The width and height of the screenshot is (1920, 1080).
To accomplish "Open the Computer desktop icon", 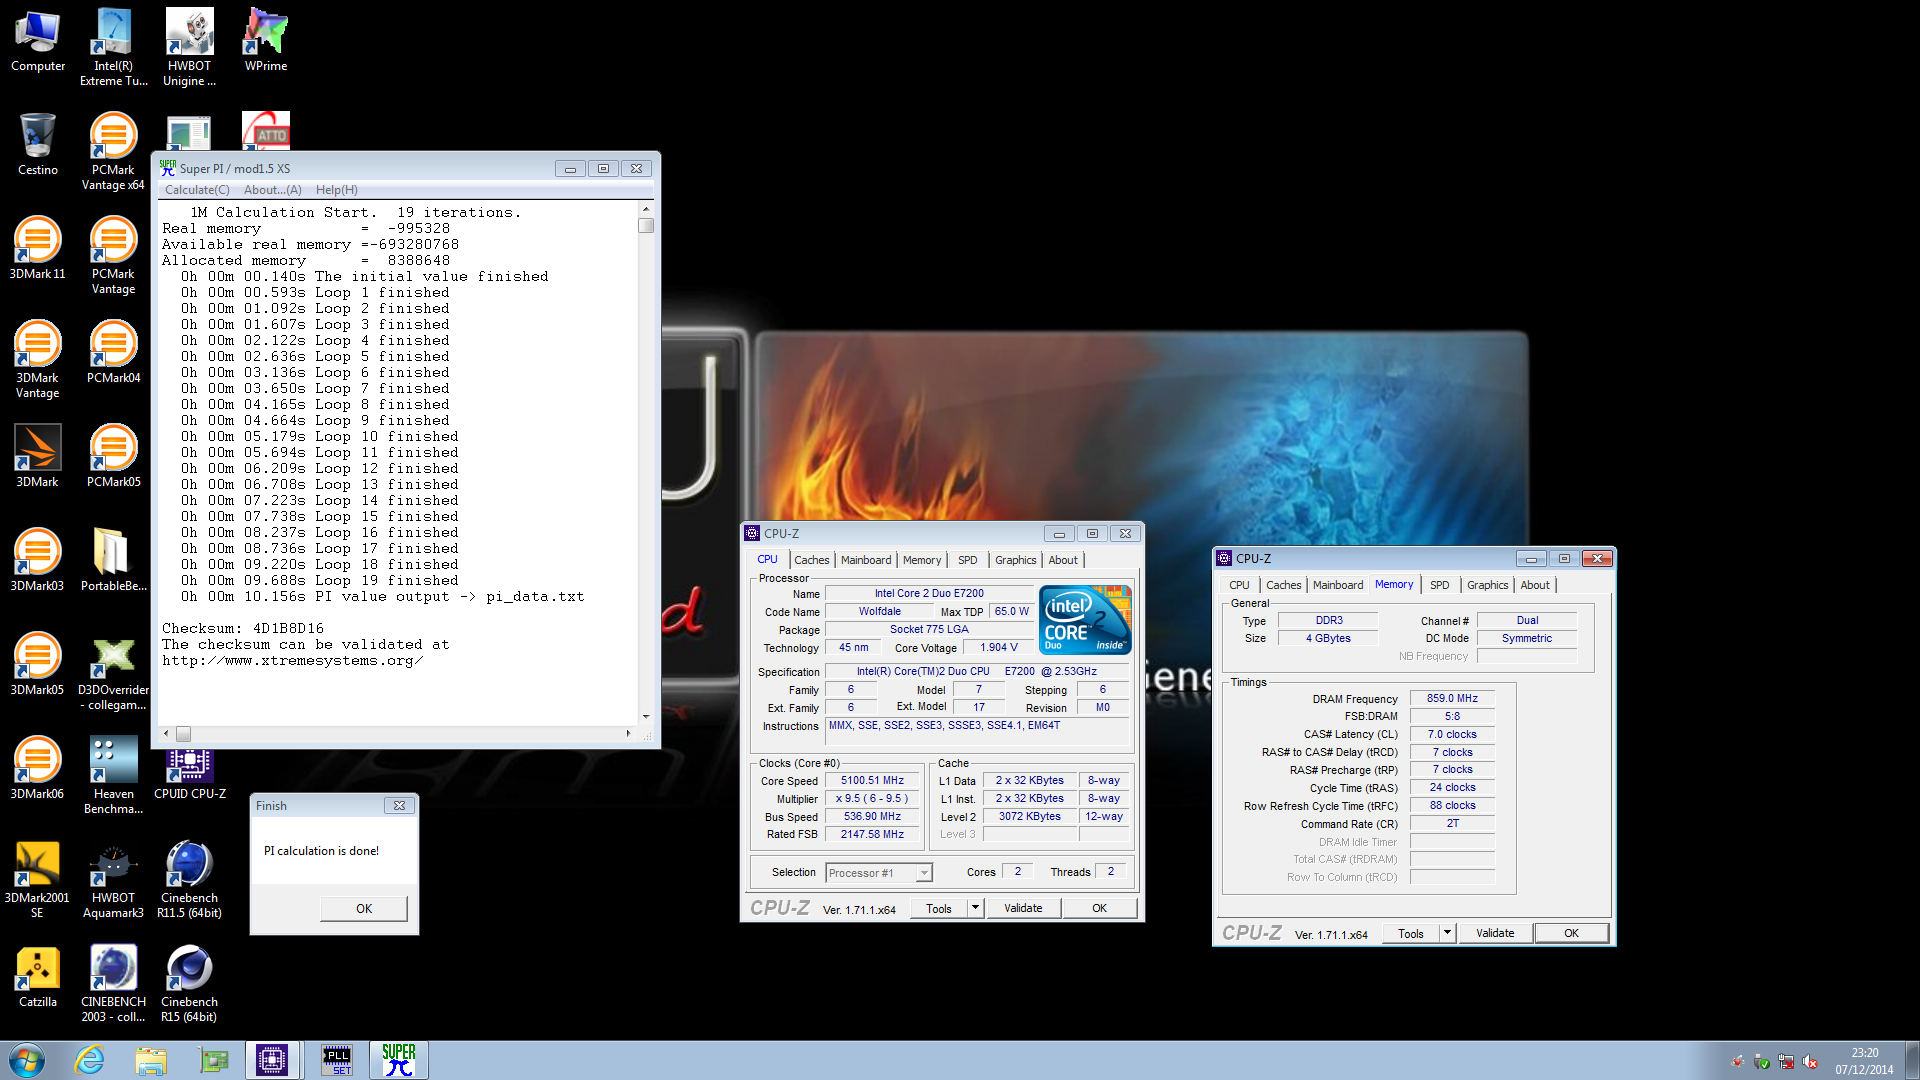I will (37, 41).
